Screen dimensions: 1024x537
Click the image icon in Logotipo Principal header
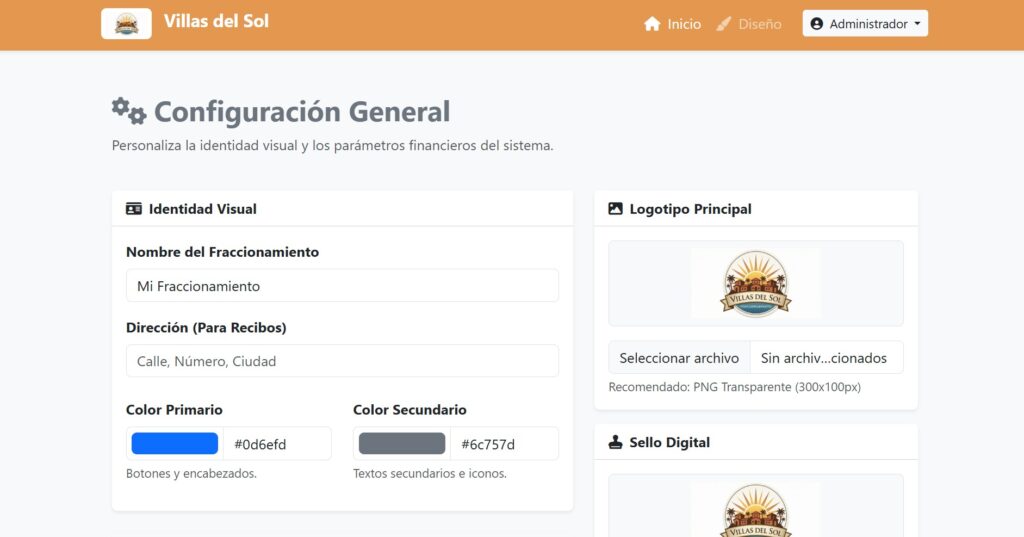(x=616, y=209)
